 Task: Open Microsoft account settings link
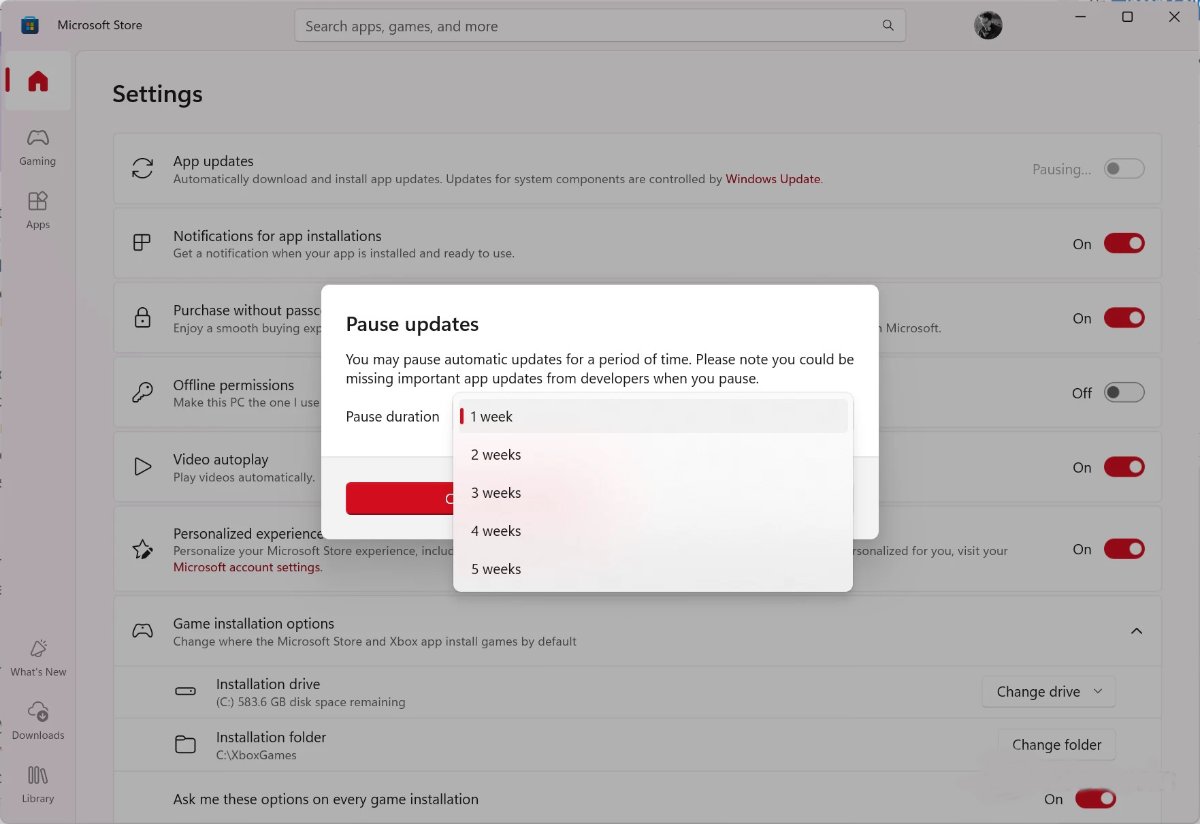[247, 567]
